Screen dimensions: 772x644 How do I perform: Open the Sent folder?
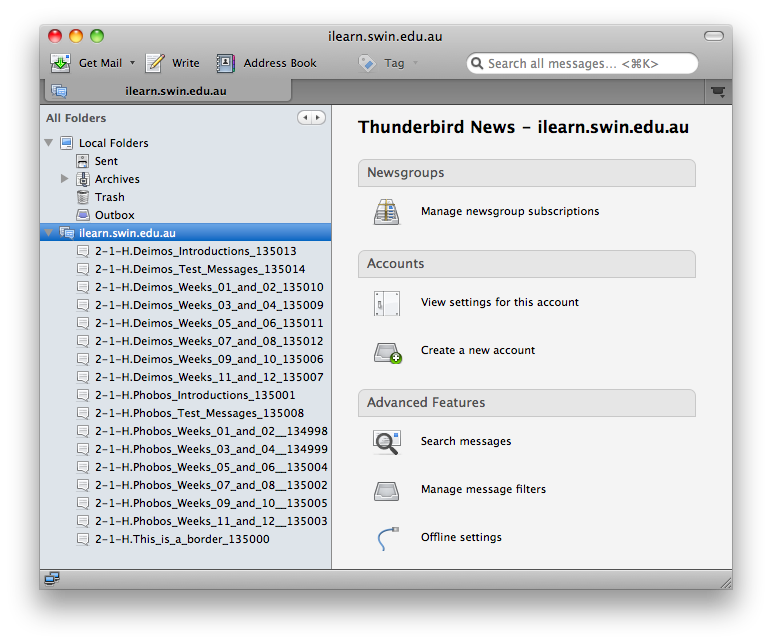[106, 161]
